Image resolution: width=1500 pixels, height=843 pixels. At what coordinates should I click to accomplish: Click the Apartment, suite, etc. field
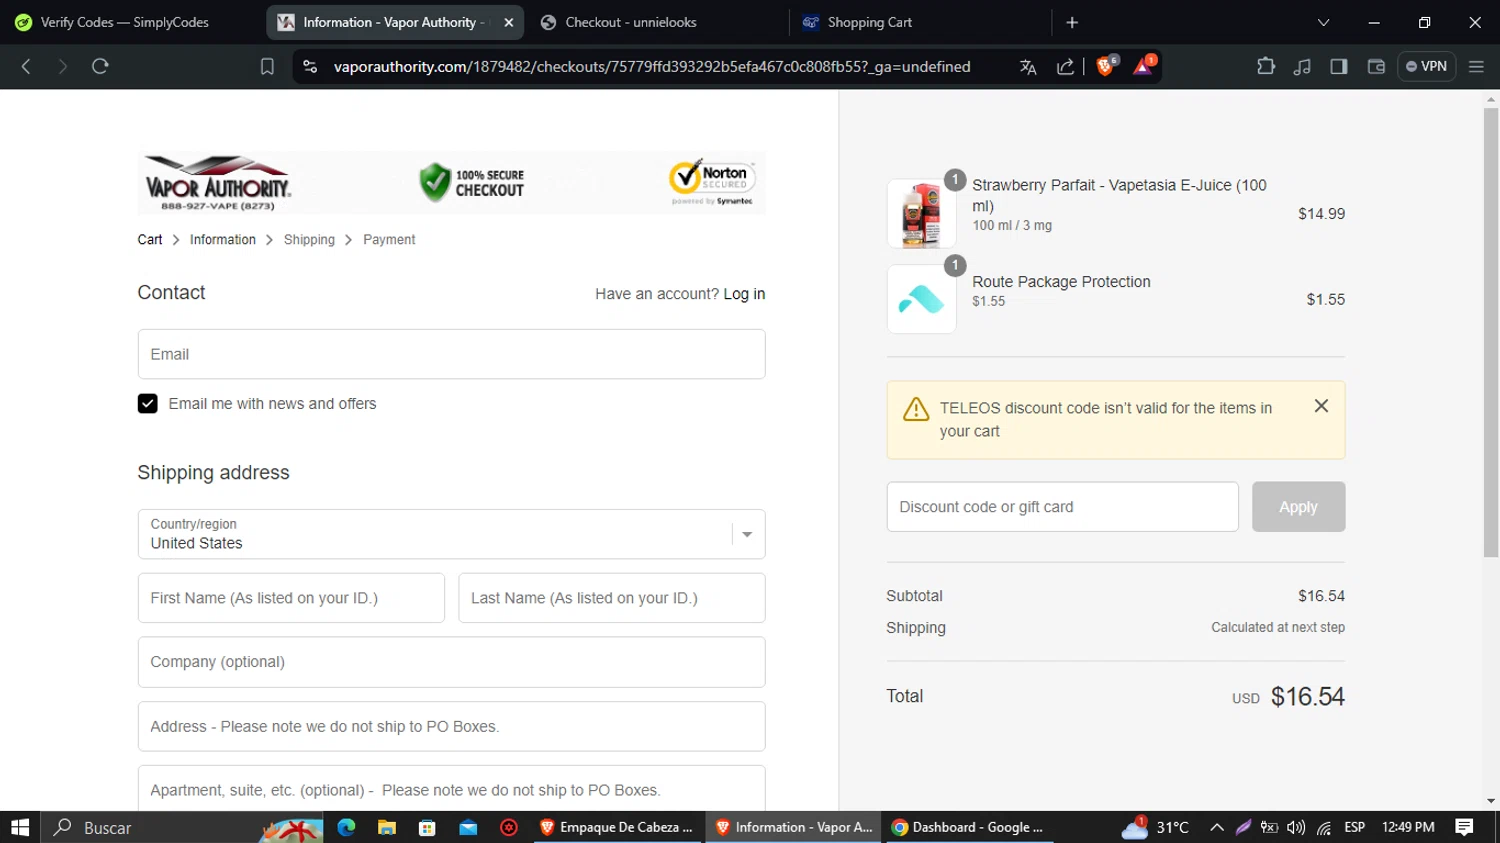click(452, 788)
